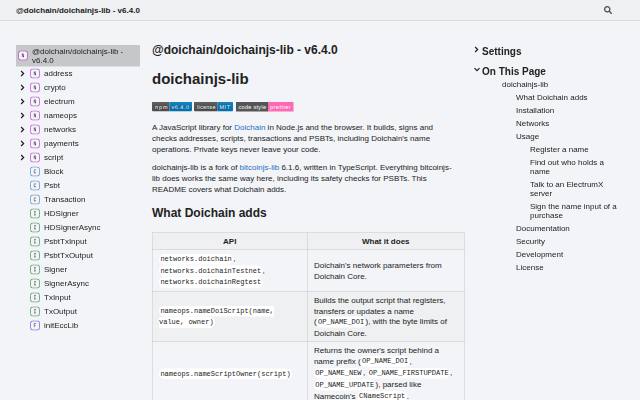The image size is (640, 400).
Task: Click the What Doichain adds heading
Action: pyautogui.click(x=209, y=213)
